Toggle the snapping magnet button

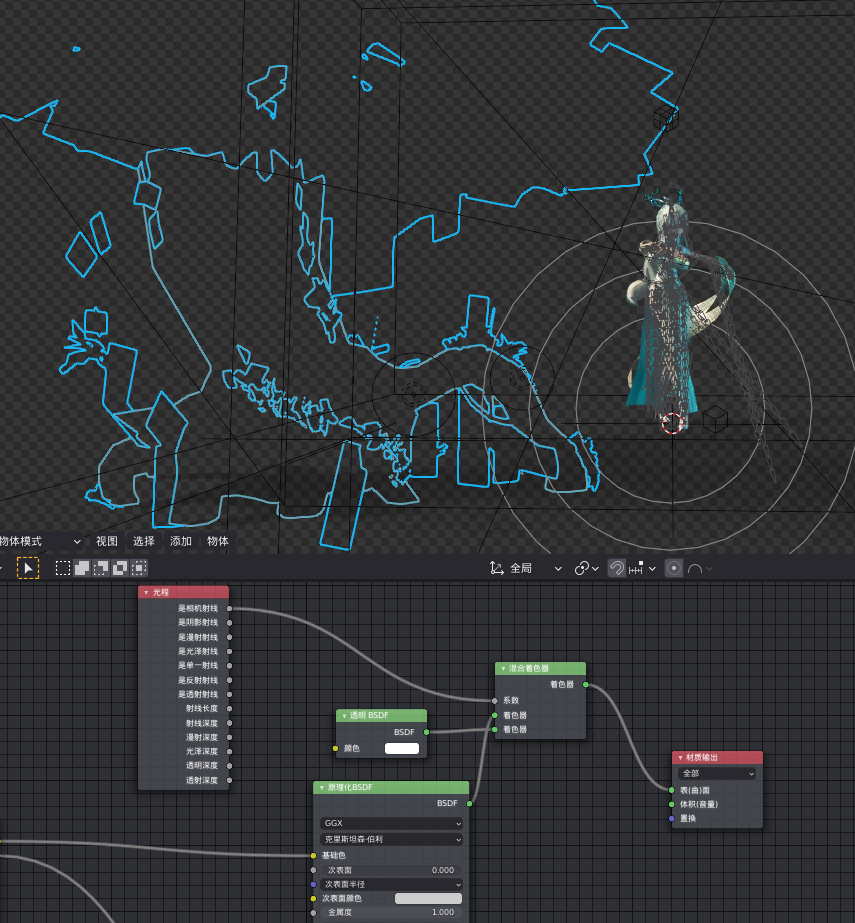coord(617,568)
